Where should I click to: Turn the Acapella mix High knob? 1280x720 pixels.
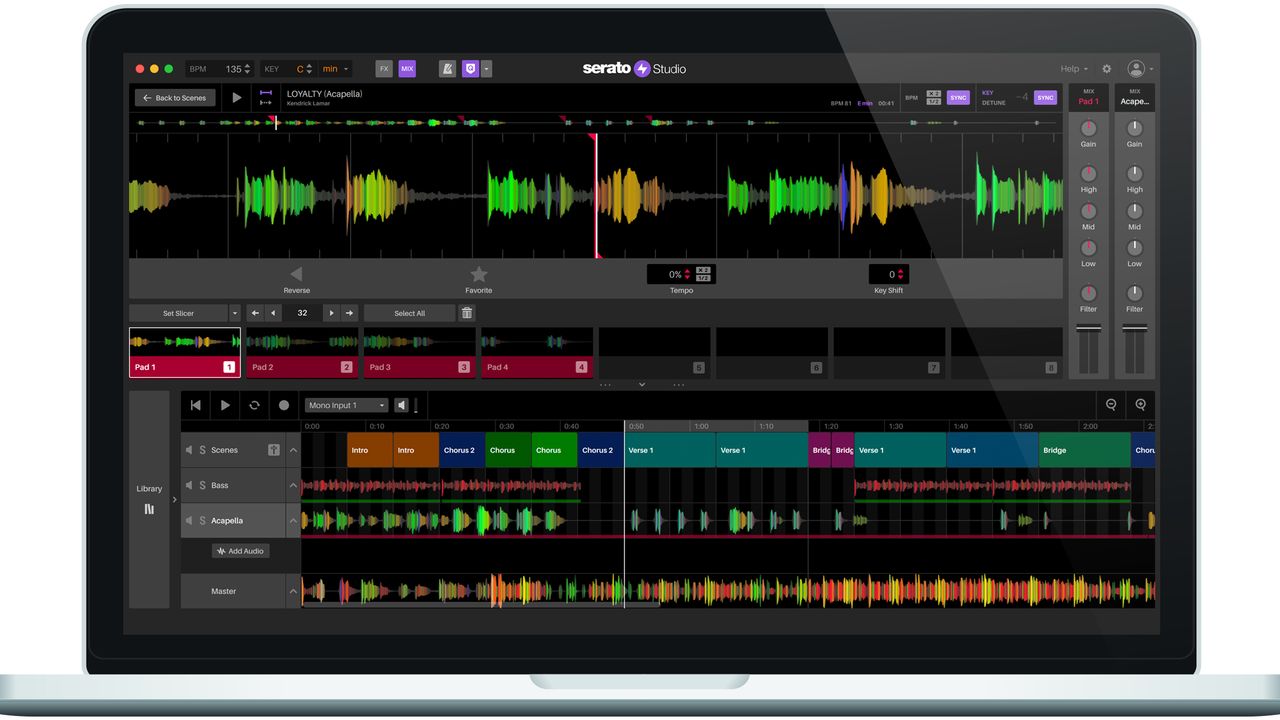click(1134, 174)
